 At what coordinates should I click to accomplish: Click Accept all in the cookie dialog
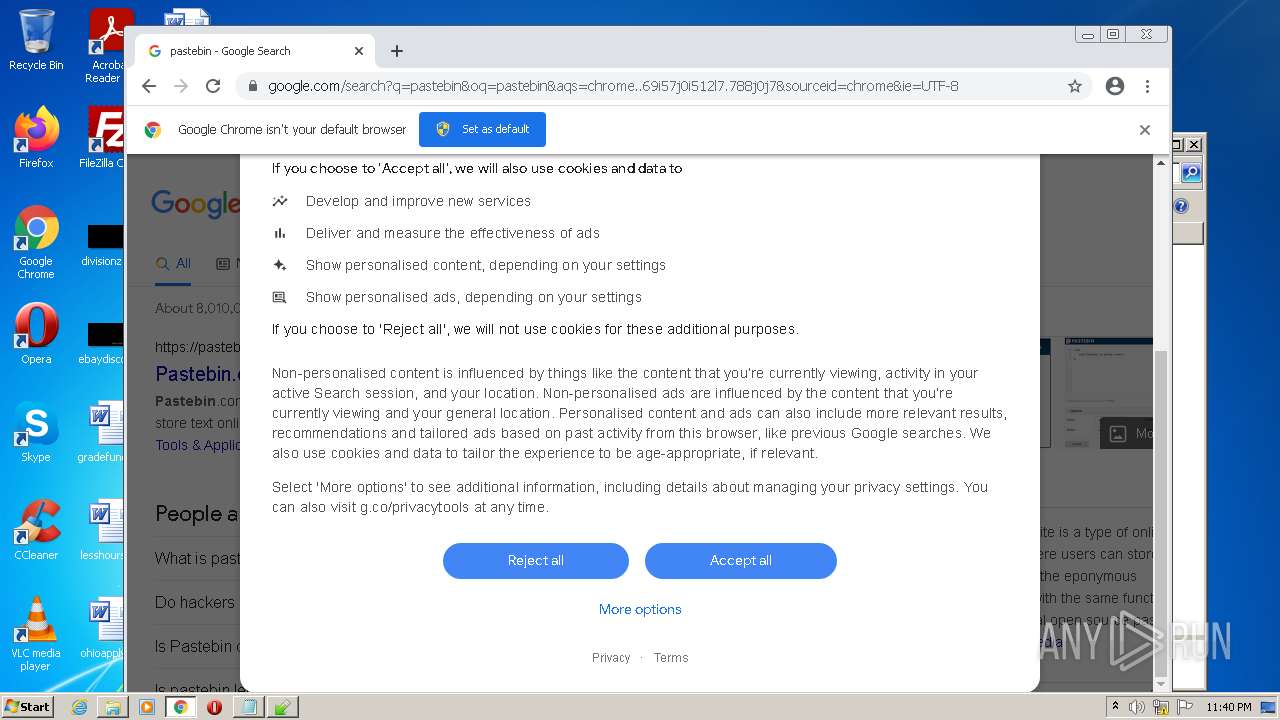[741, 561]
